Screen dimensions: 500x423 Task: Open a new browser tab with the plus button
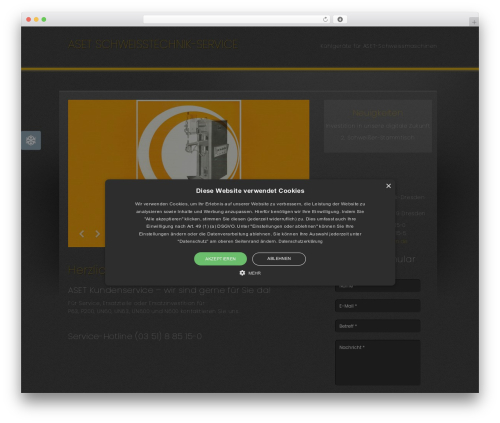(x=474, y=22)
